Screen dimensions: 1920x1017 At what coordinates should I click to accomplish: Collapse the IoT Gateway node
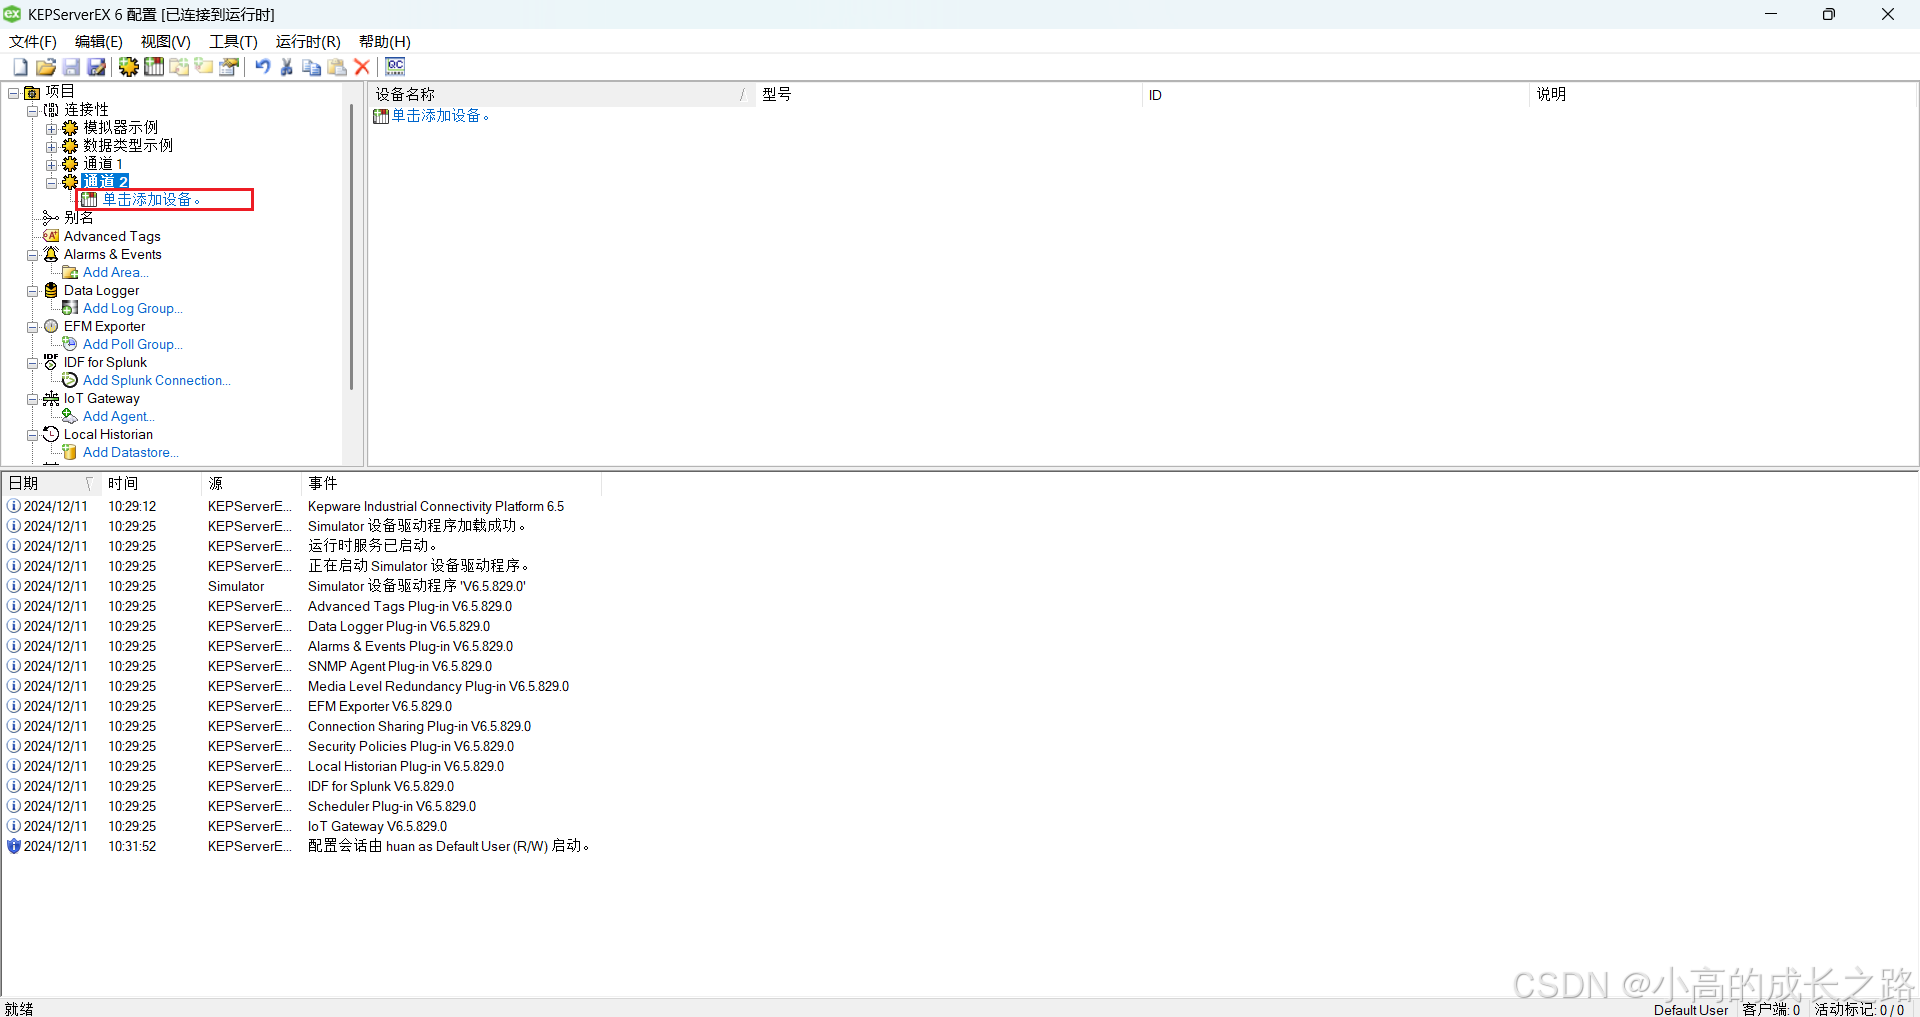tap(32, 399)
